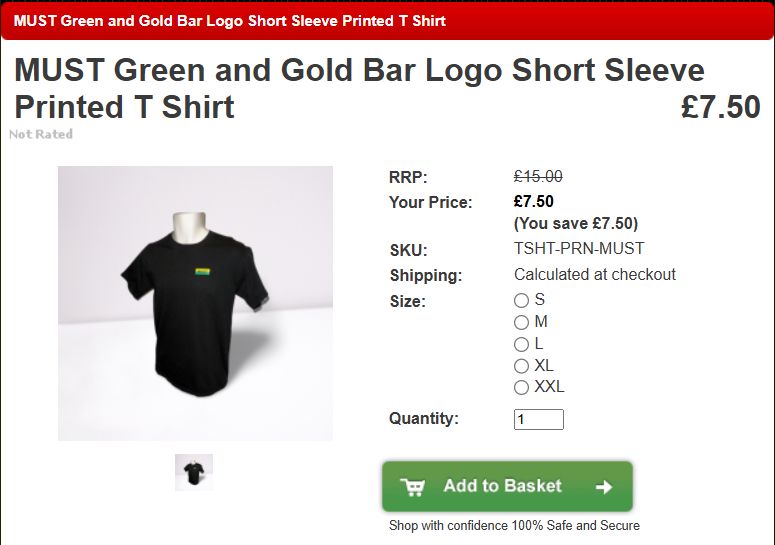The height and width of the screenshot is (545, 775).
Task: Click the green and gold logo on shirt
Action: click(203, 272)
